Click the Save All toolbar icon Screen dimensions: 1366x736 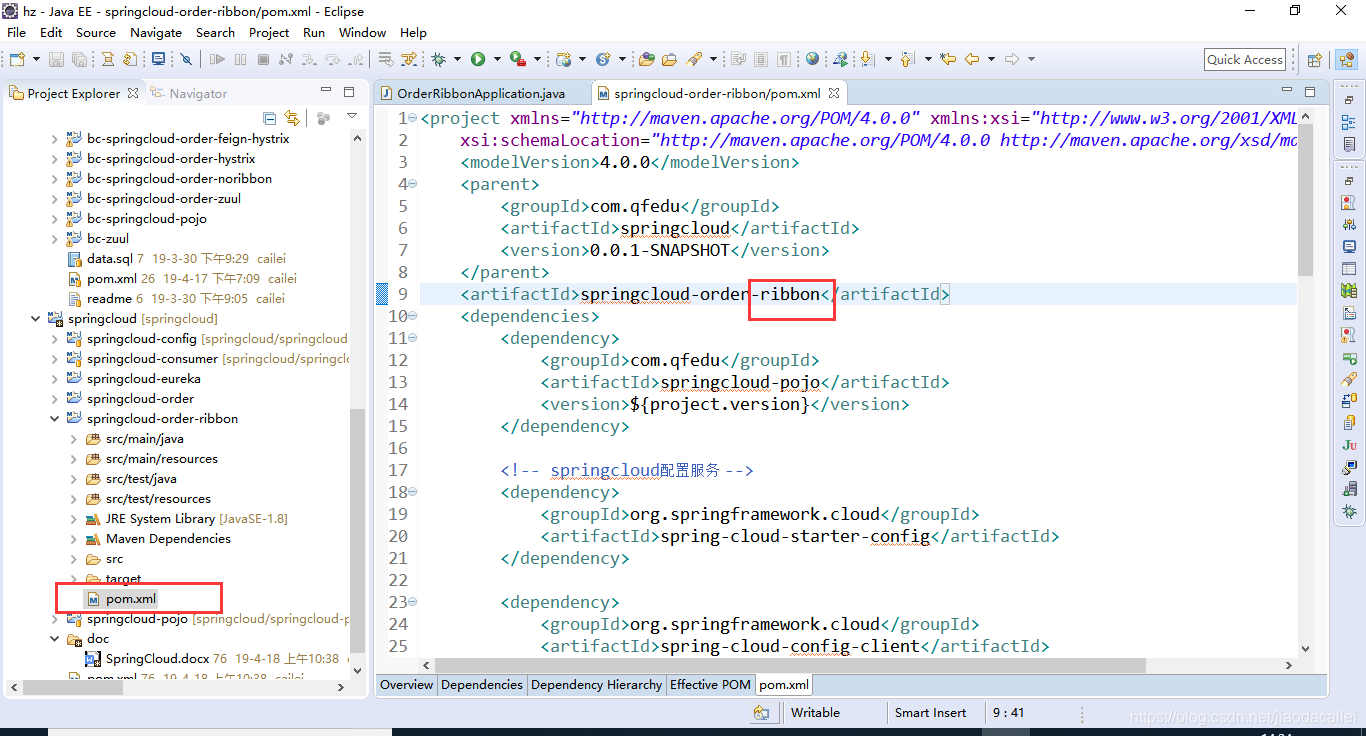(79, 59)
